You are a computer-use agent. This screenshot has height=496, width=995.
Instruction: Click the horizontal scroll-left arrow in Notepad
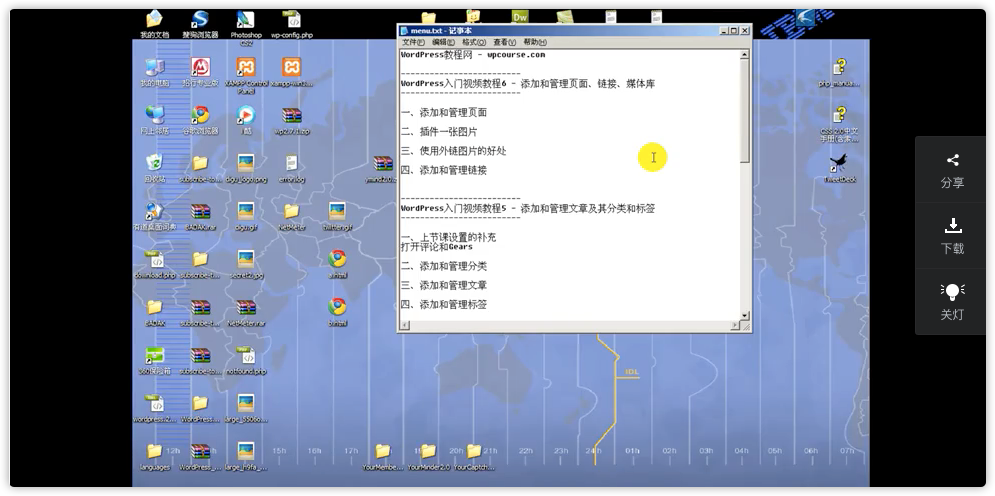pyautogui.click(x=405, y=325)
